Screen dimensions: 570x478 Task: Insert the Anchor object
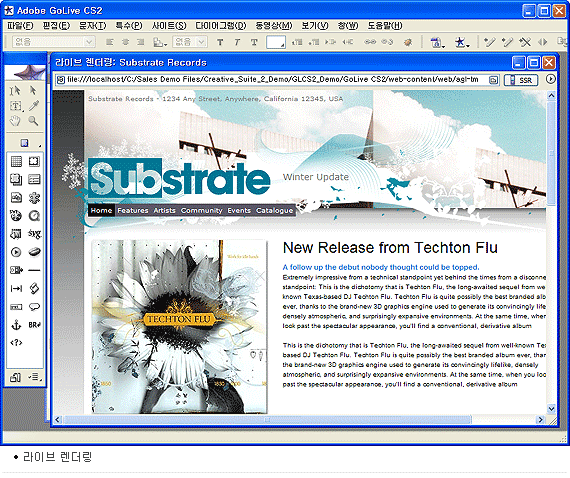16,325
